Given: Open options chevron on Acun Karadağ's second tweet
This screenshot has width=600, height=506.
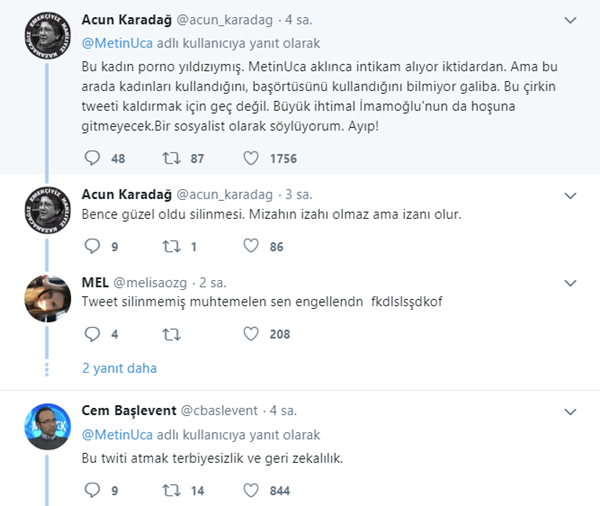Looking at the screenshot, I should (570, 194).
